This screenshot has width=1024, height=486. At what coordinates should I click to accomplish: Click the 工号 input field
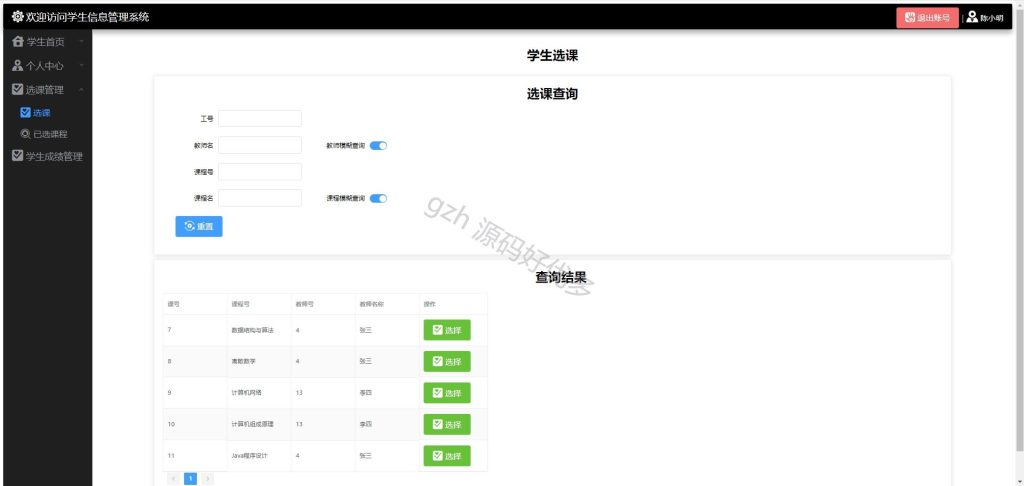pyautogui.click(x=260, y=119)
